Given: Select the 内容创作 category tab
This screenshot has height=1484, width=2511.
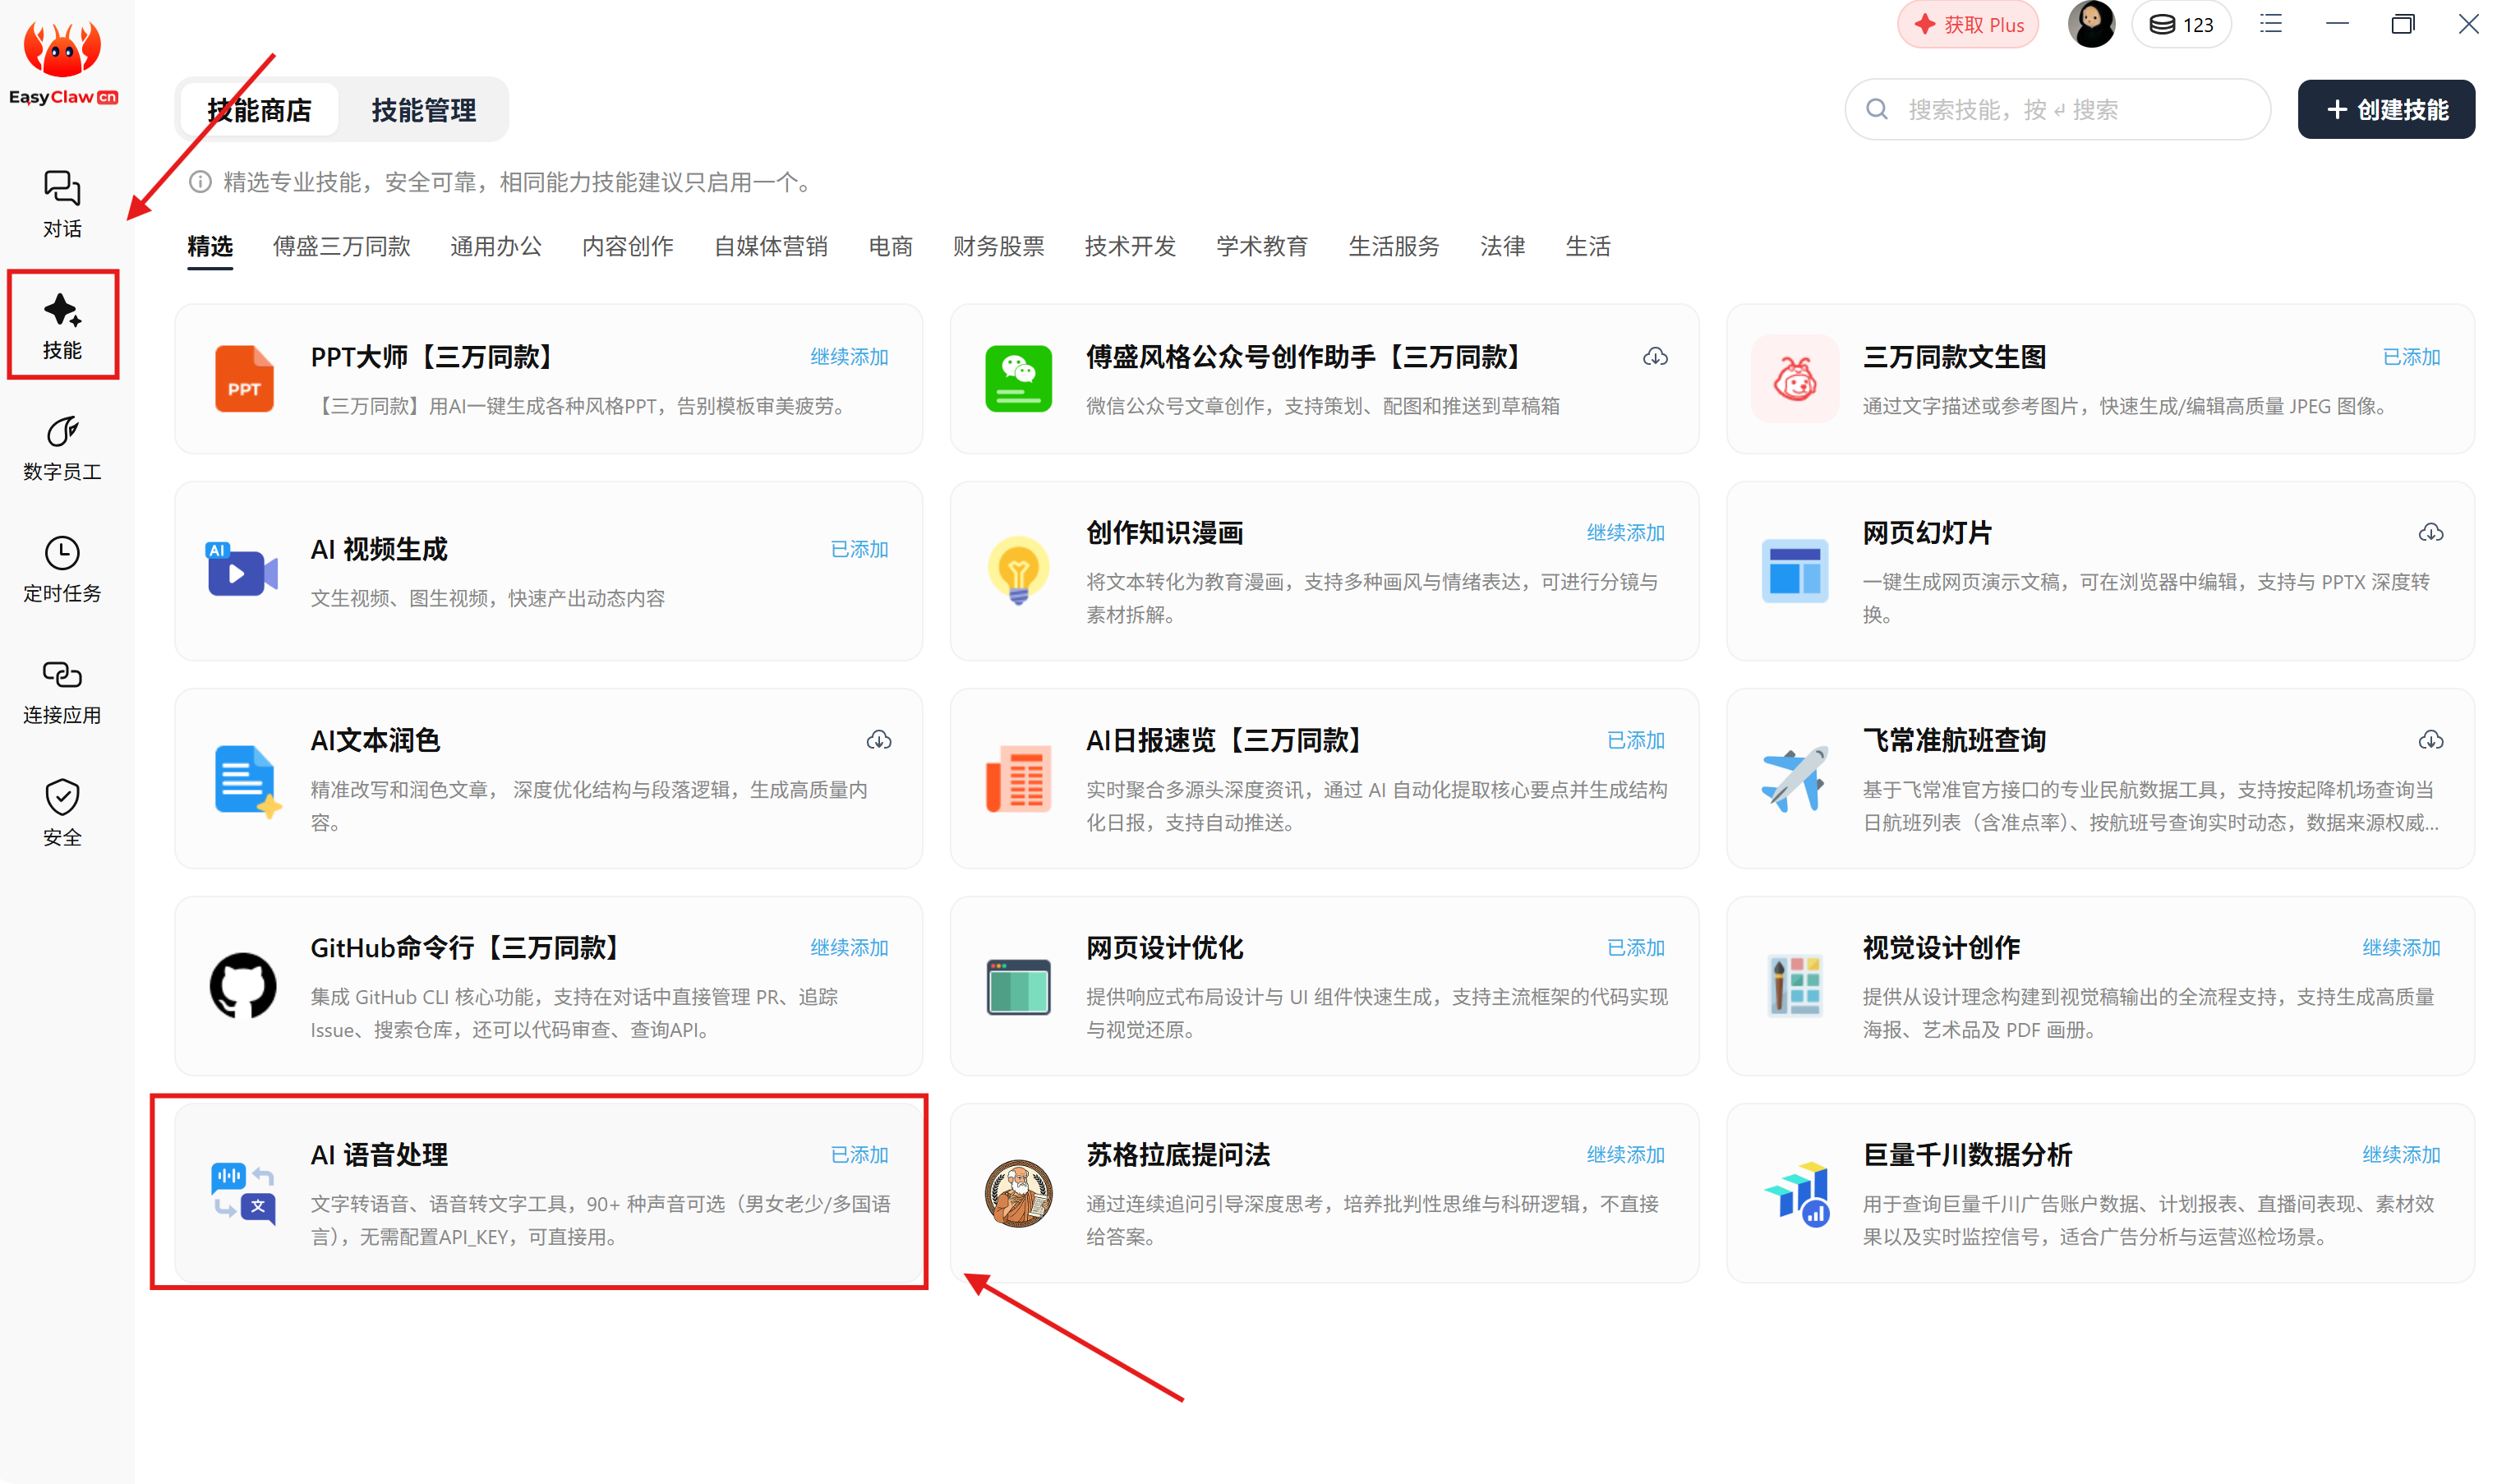Looking at the screenshot, I should (x=628, y=246).
